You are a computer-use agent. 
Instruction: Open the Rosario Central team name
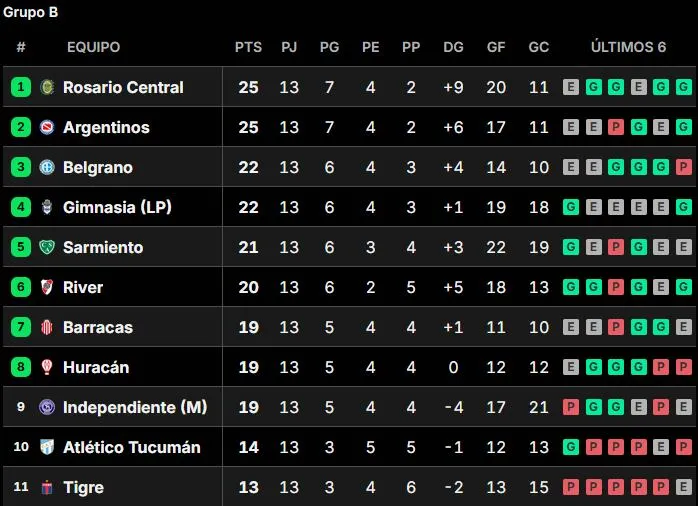[x=123, y=87]
